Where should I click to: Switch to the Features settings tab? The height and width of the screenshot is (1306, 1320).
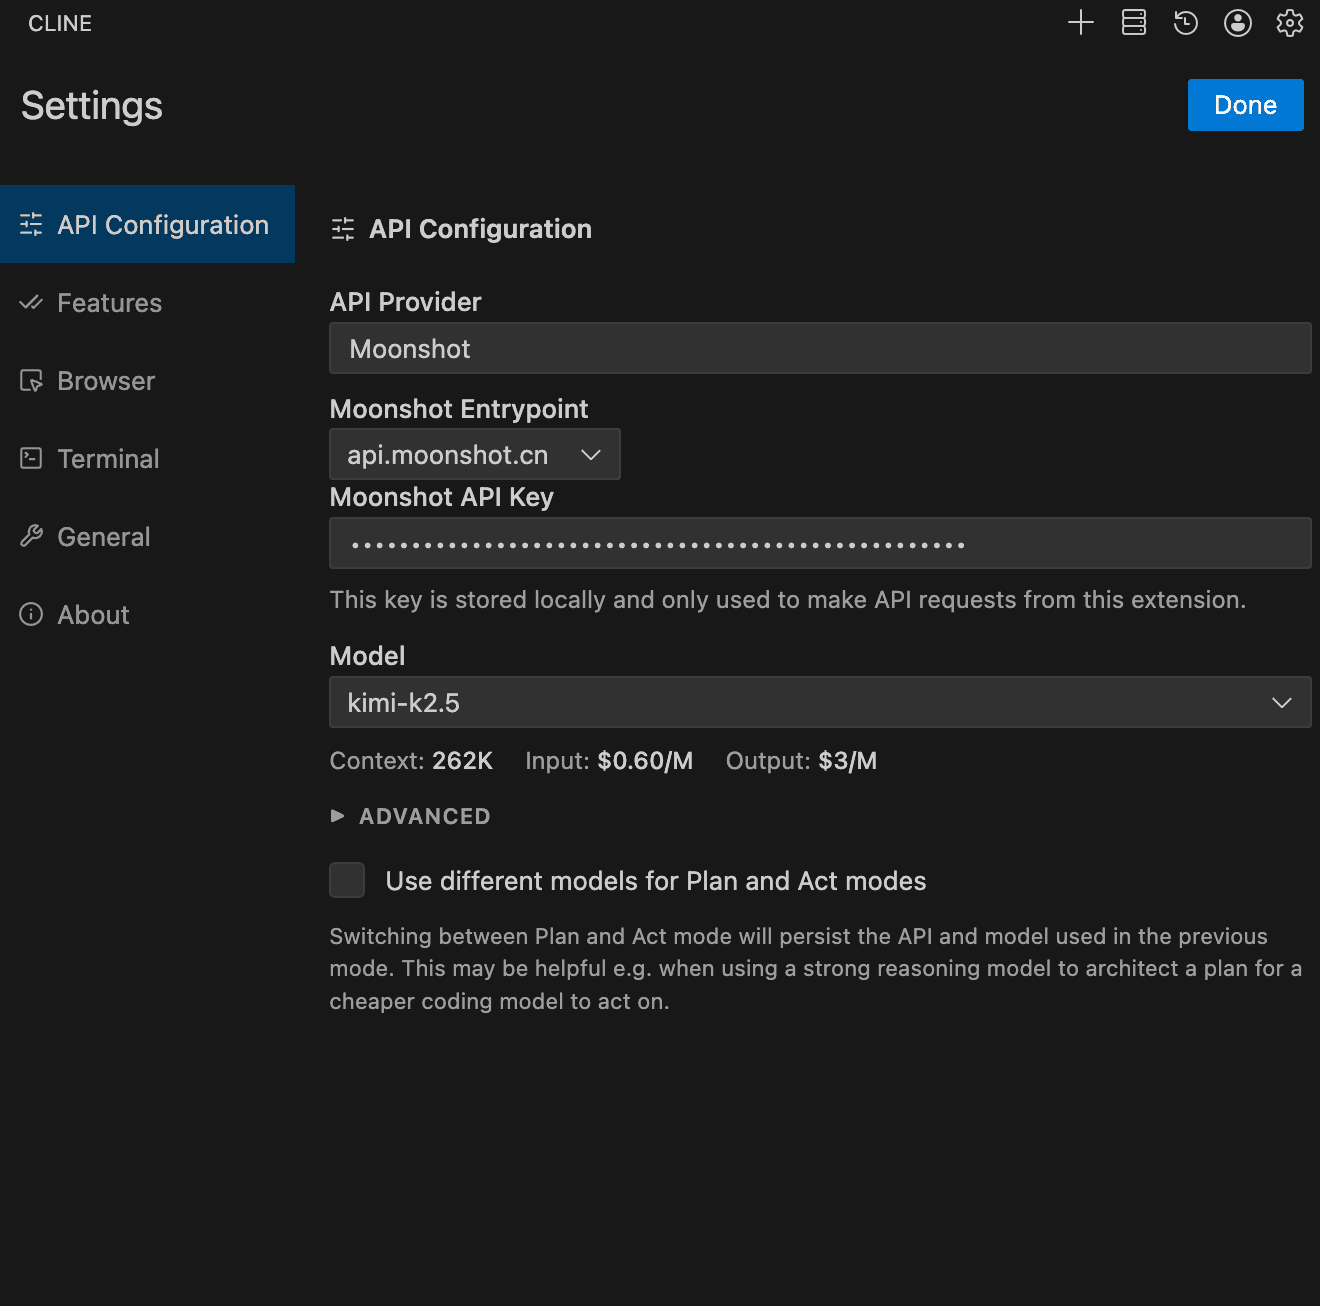tap(109, 303)
